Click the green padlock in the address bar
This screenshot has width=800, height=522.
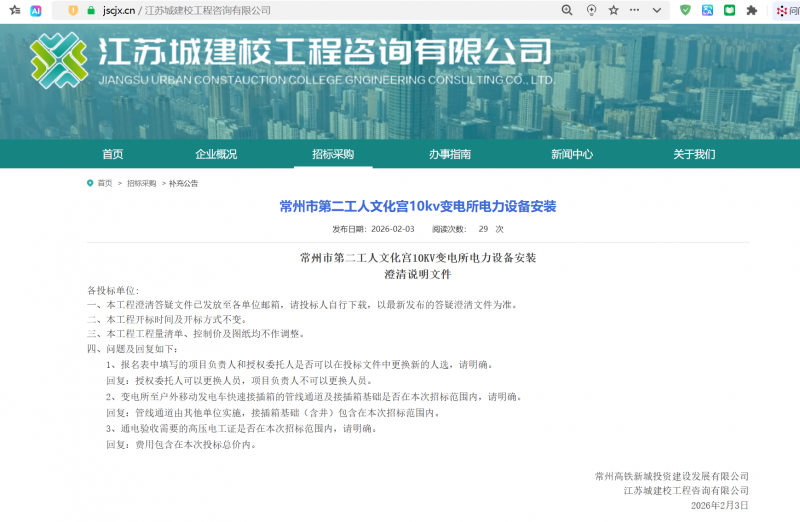click(x=91, y=10)
